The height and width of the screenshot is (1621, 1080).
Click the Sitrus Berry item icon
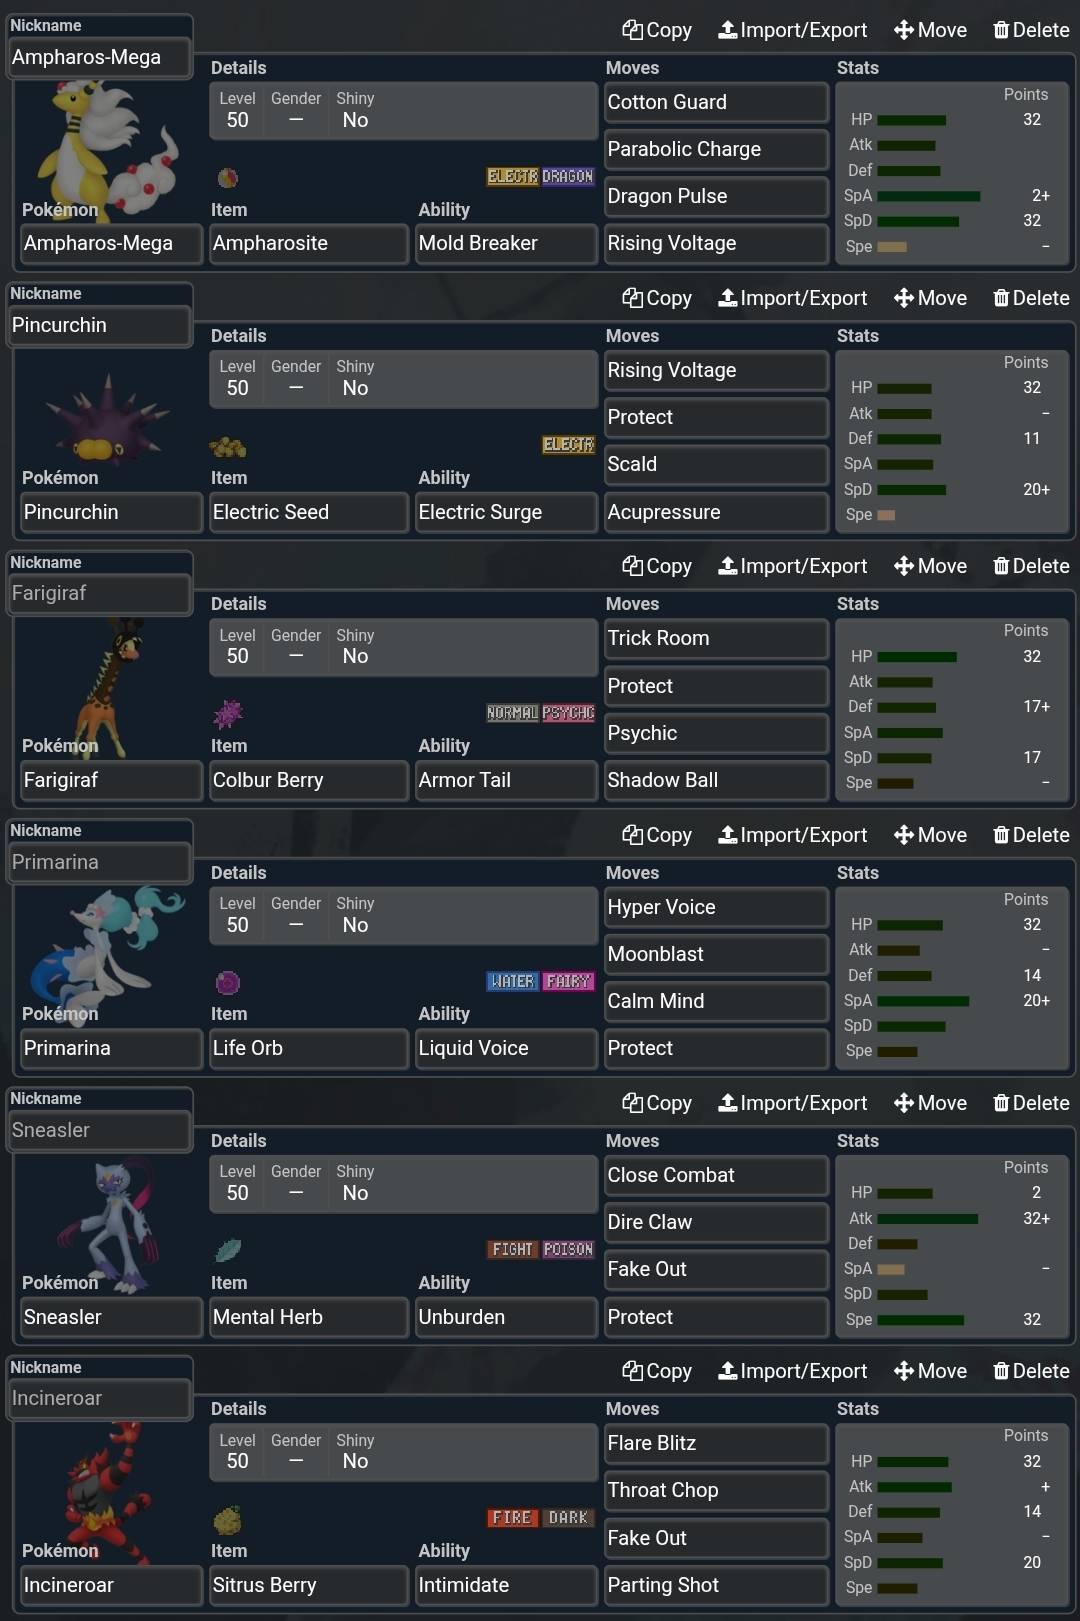[x=228, y=1519]
